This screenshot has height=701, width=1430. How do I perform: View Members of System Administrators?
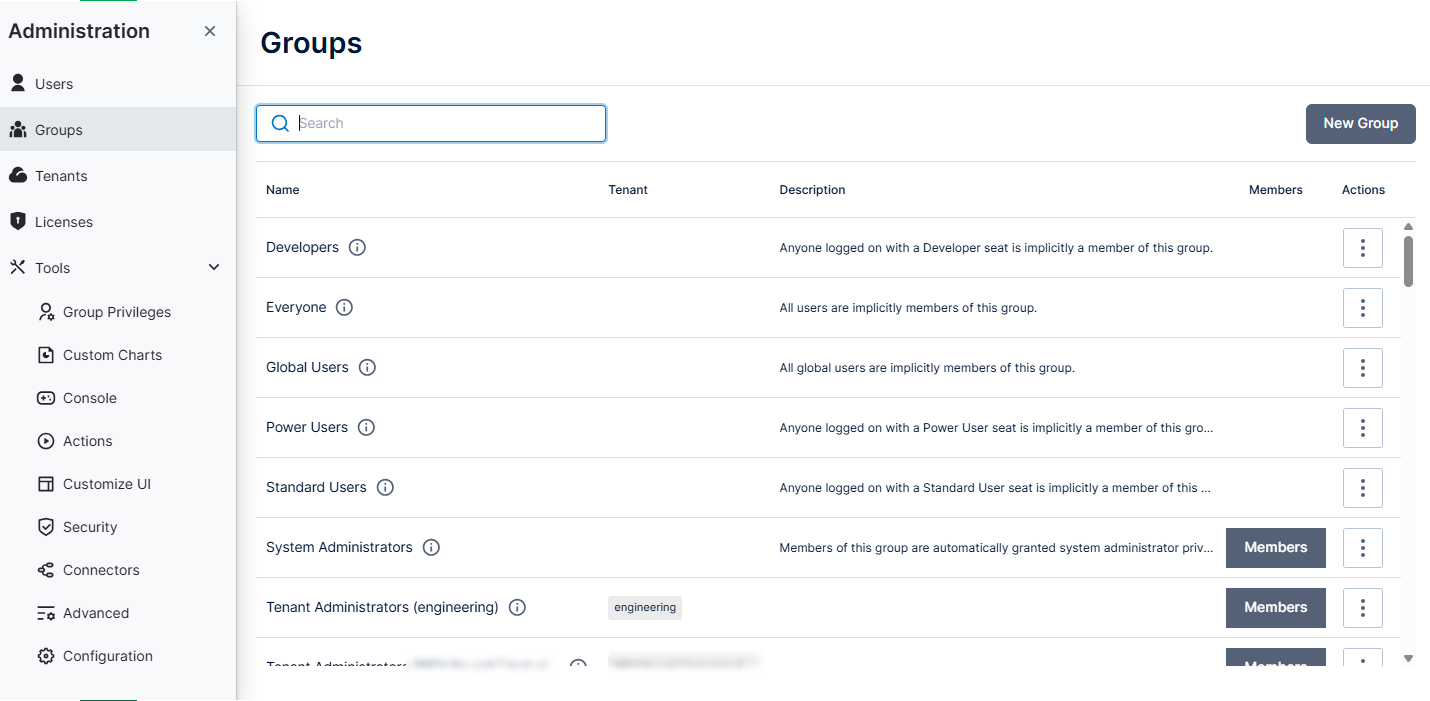click(1275, 547)
